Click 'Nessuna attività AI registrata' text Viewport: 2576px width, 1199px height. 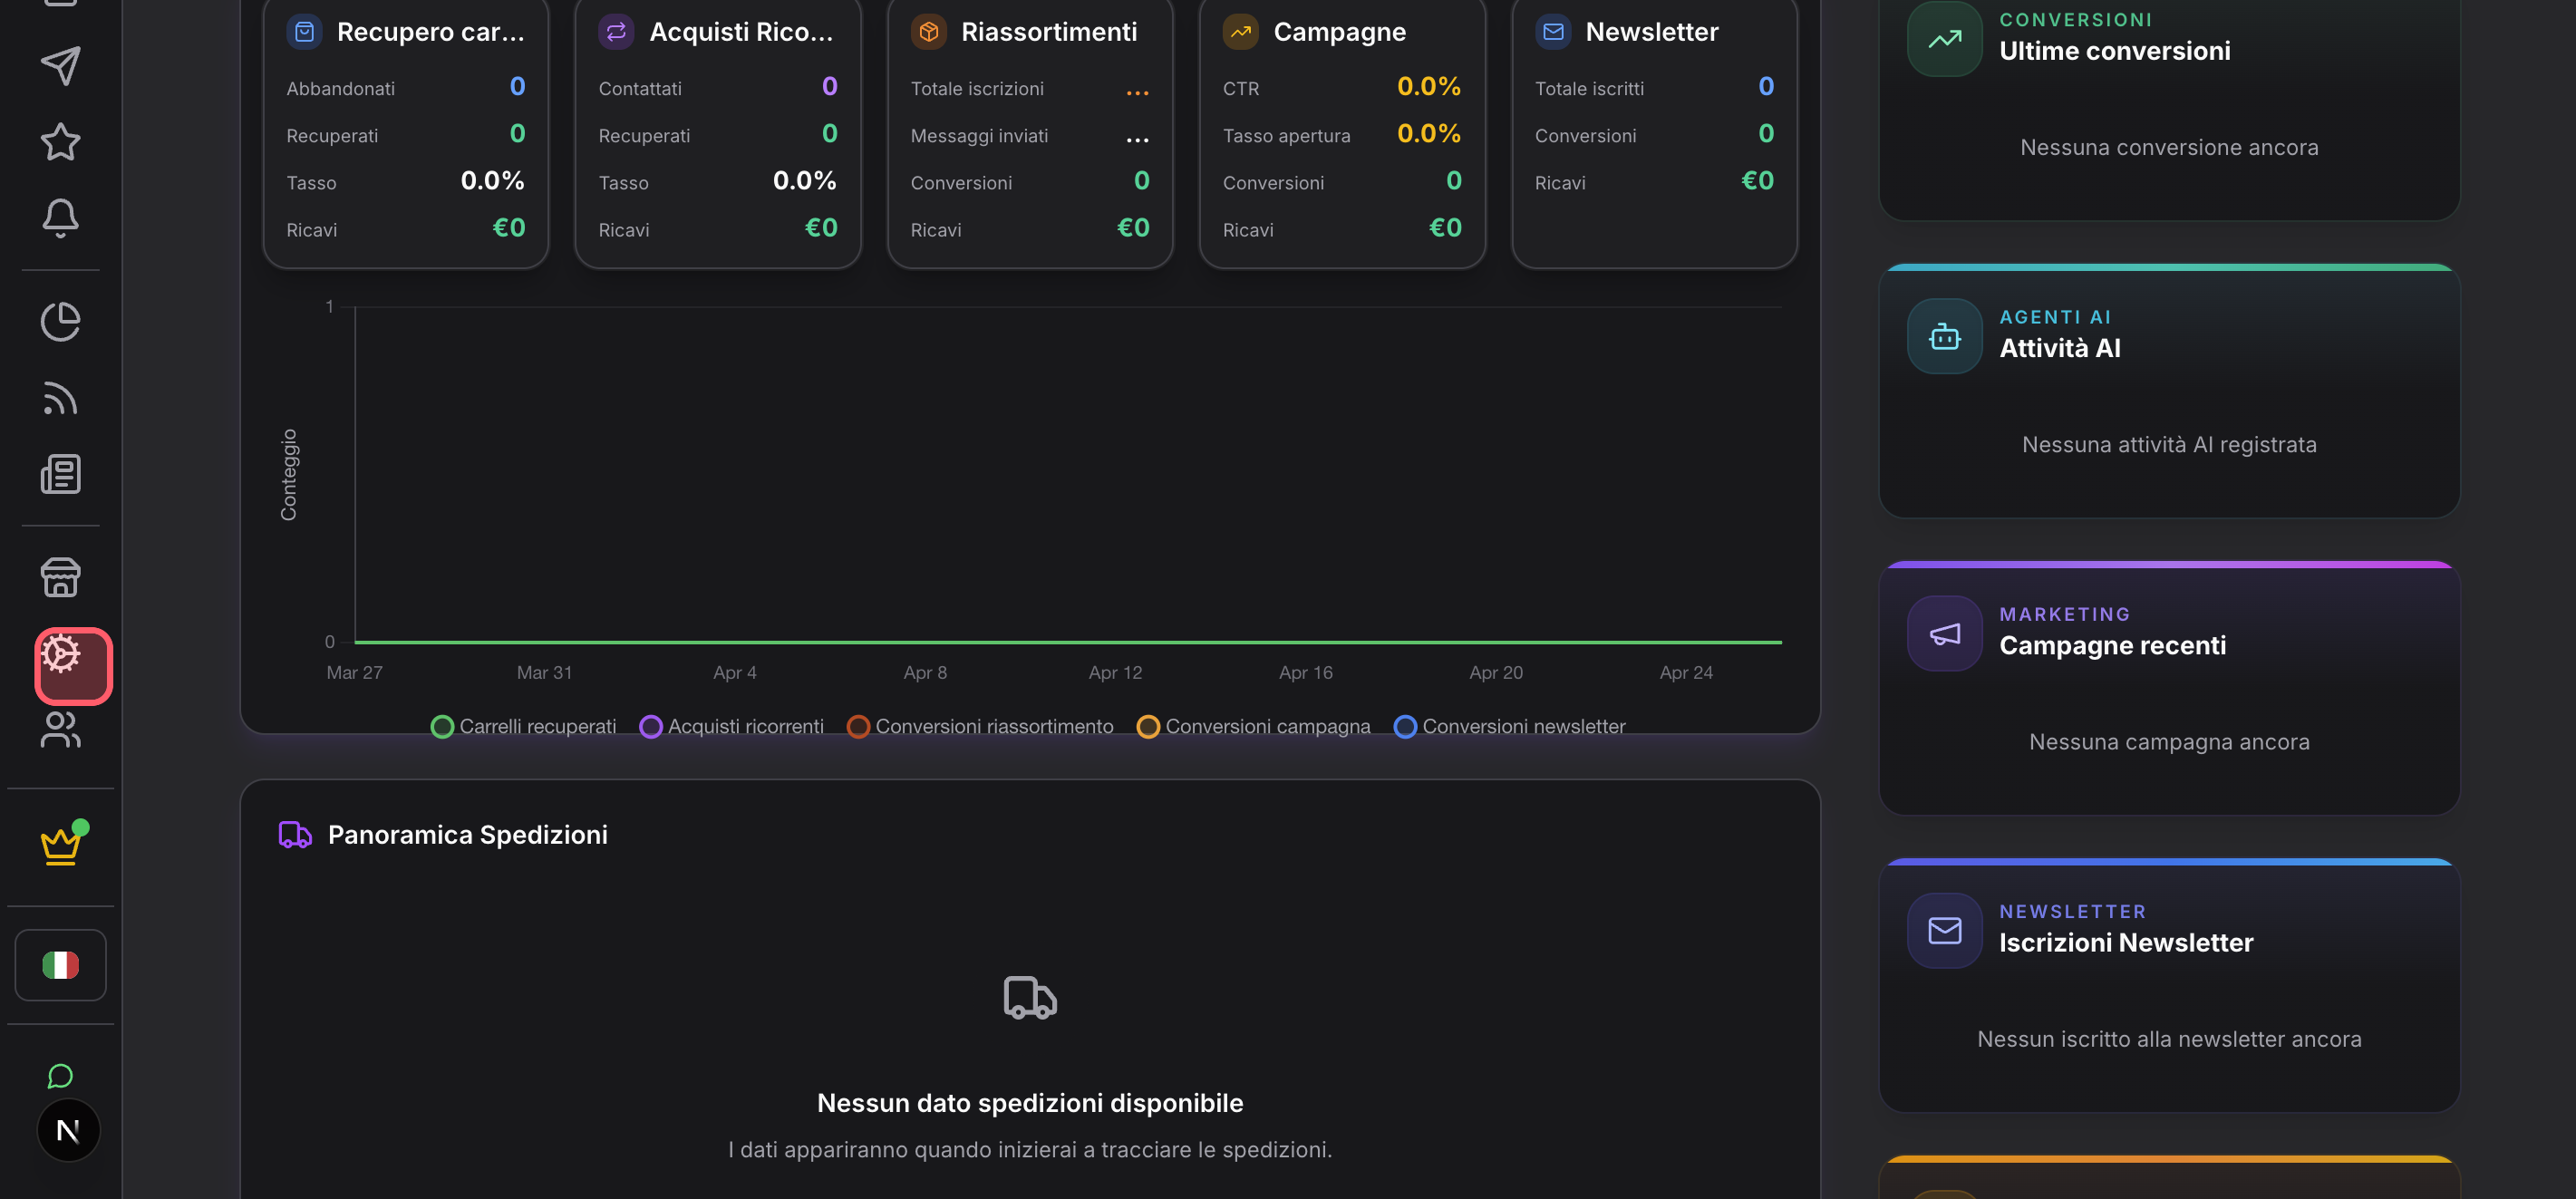point(2169,444)
